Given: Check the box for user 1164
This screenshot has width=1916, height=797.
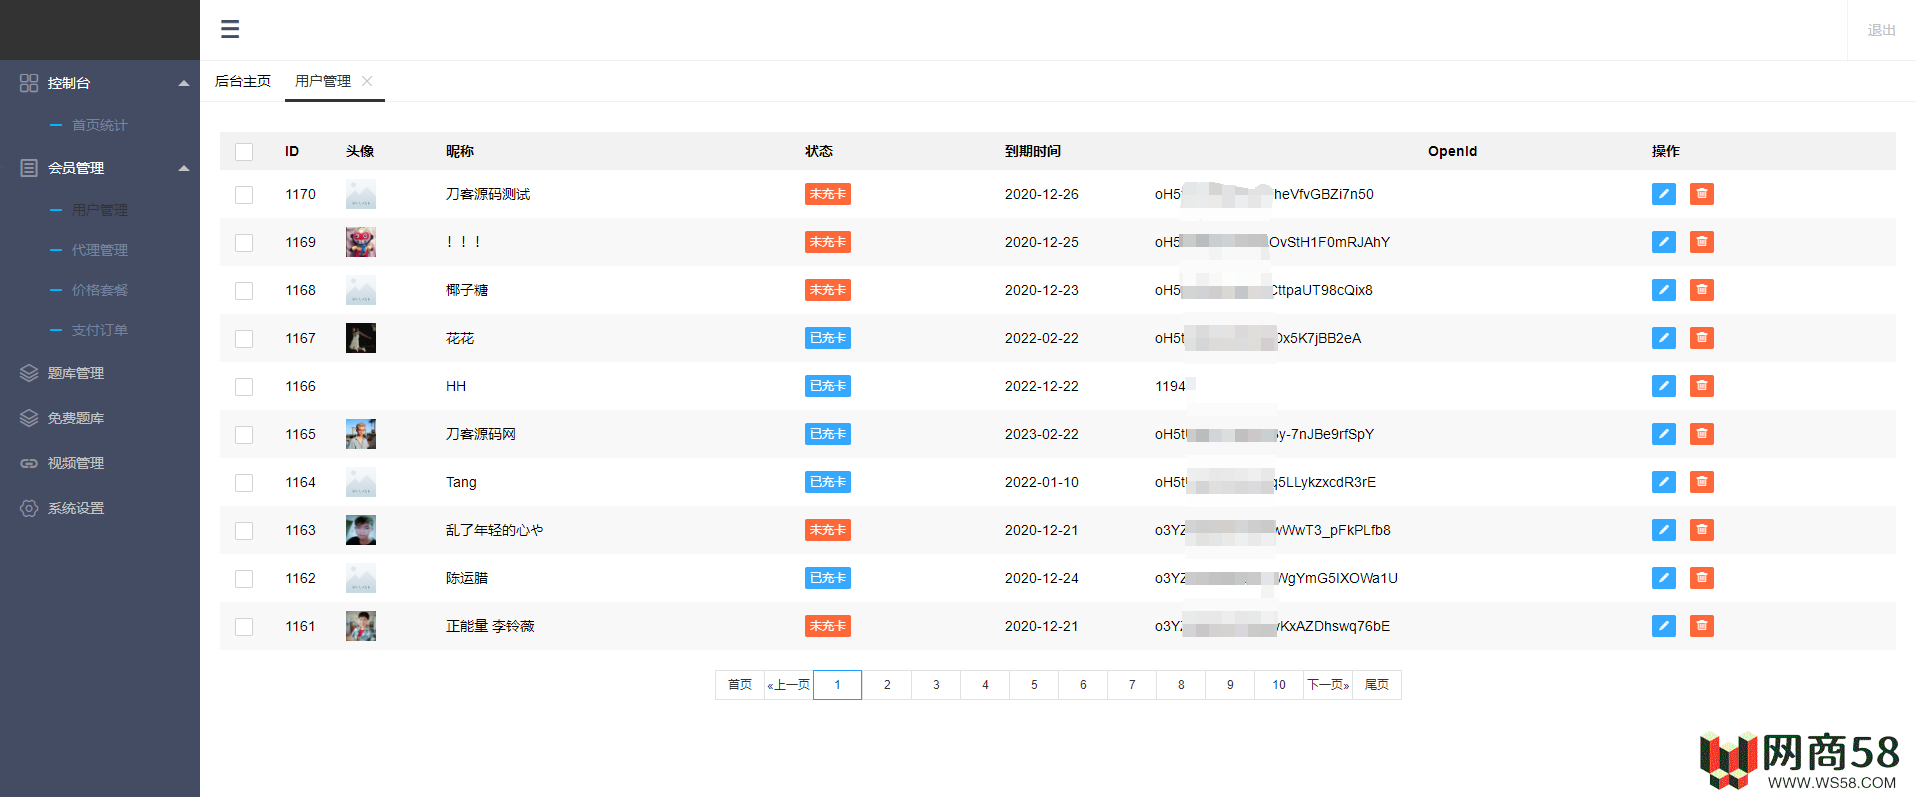Looking at the screenshot, I should [244, 483].
